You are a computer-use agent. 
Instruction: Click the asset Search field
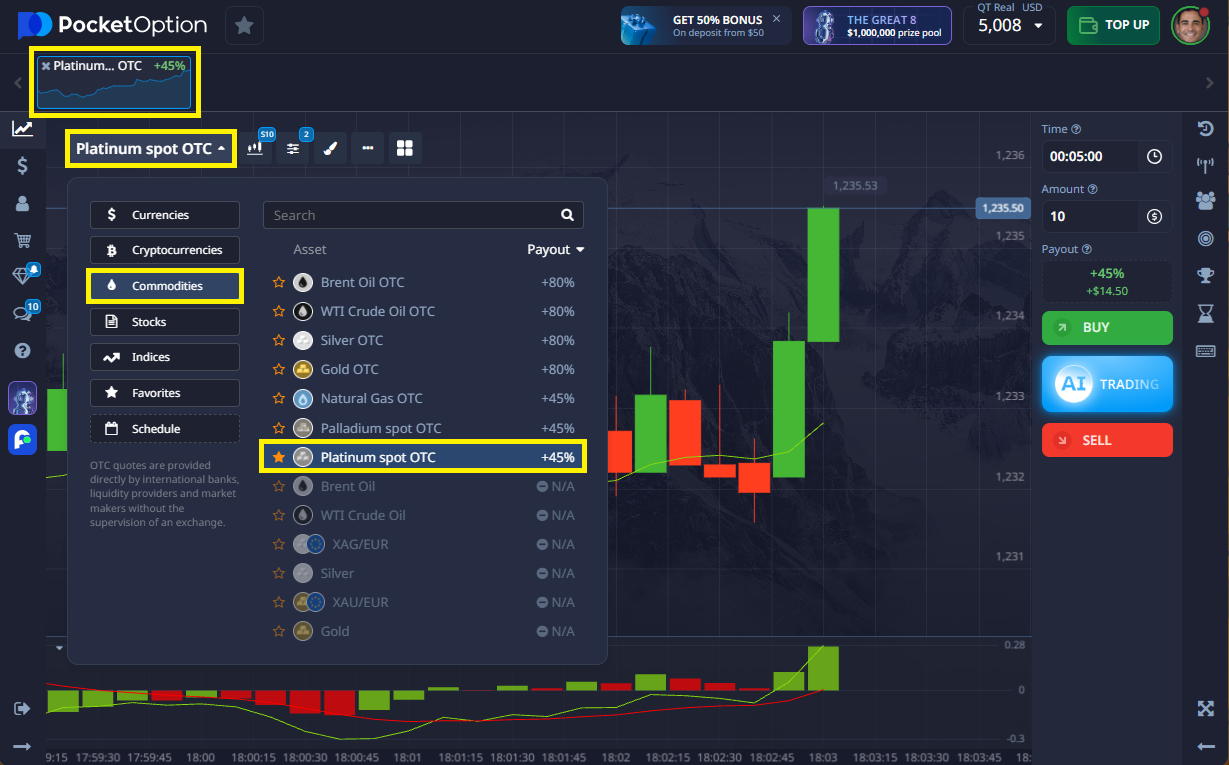pyautogui.click(x=413, y=215)
